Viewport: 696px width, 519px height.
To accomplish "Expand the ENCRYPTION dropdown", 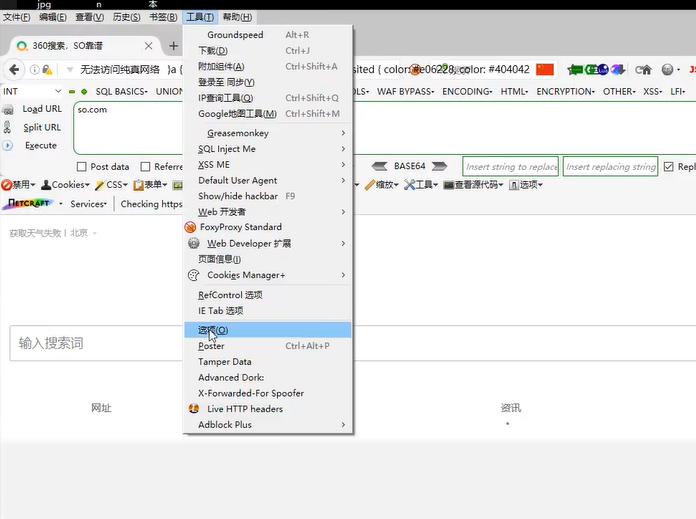I will (x=566, y=91).
